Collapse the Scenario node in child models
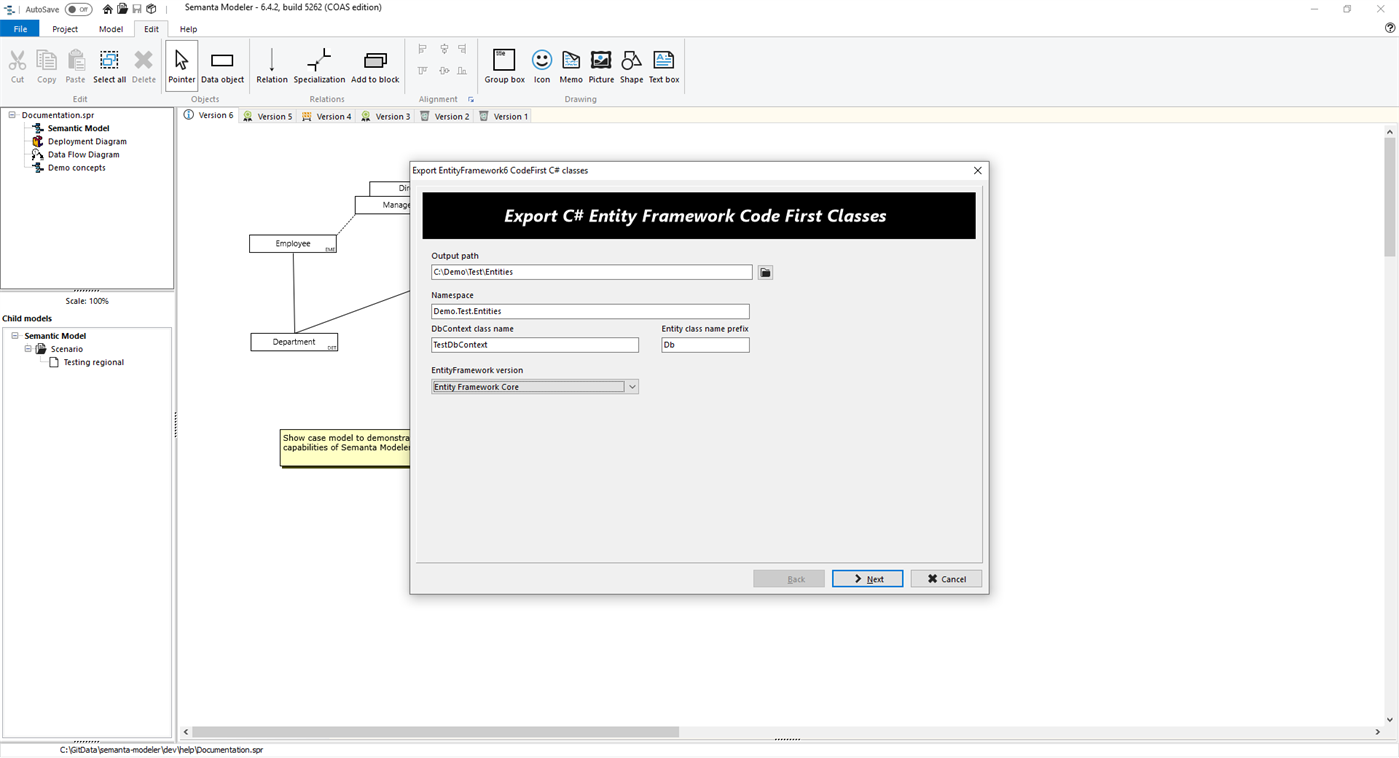Screen dimensions: 1399x758 [28, 348]
